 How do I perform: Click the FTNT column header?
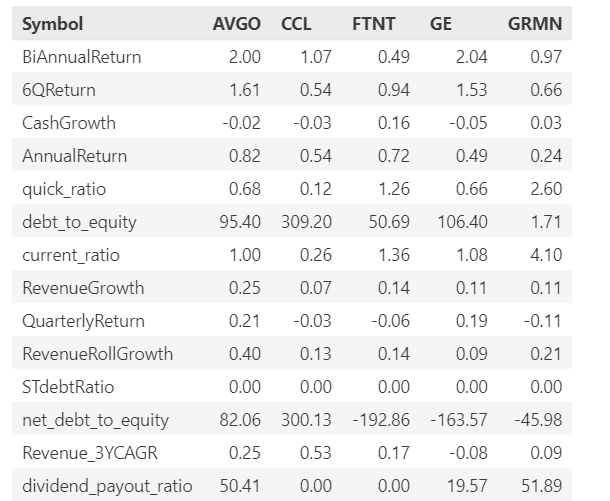tap(373, 24)
